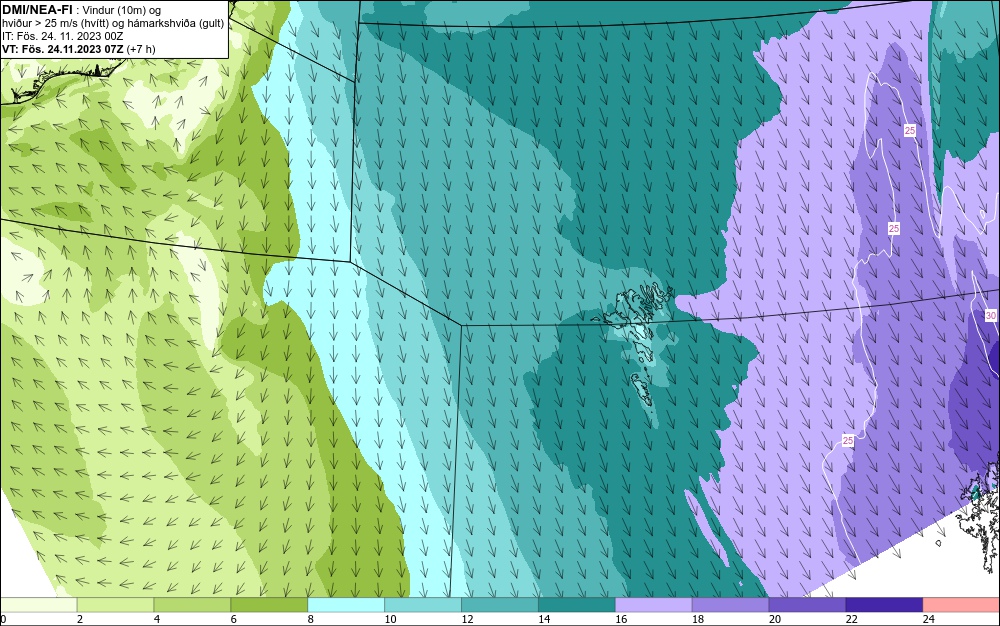
Task: Click the 12–14 m/s medium teal legend swatch
Action: (499, 604)
